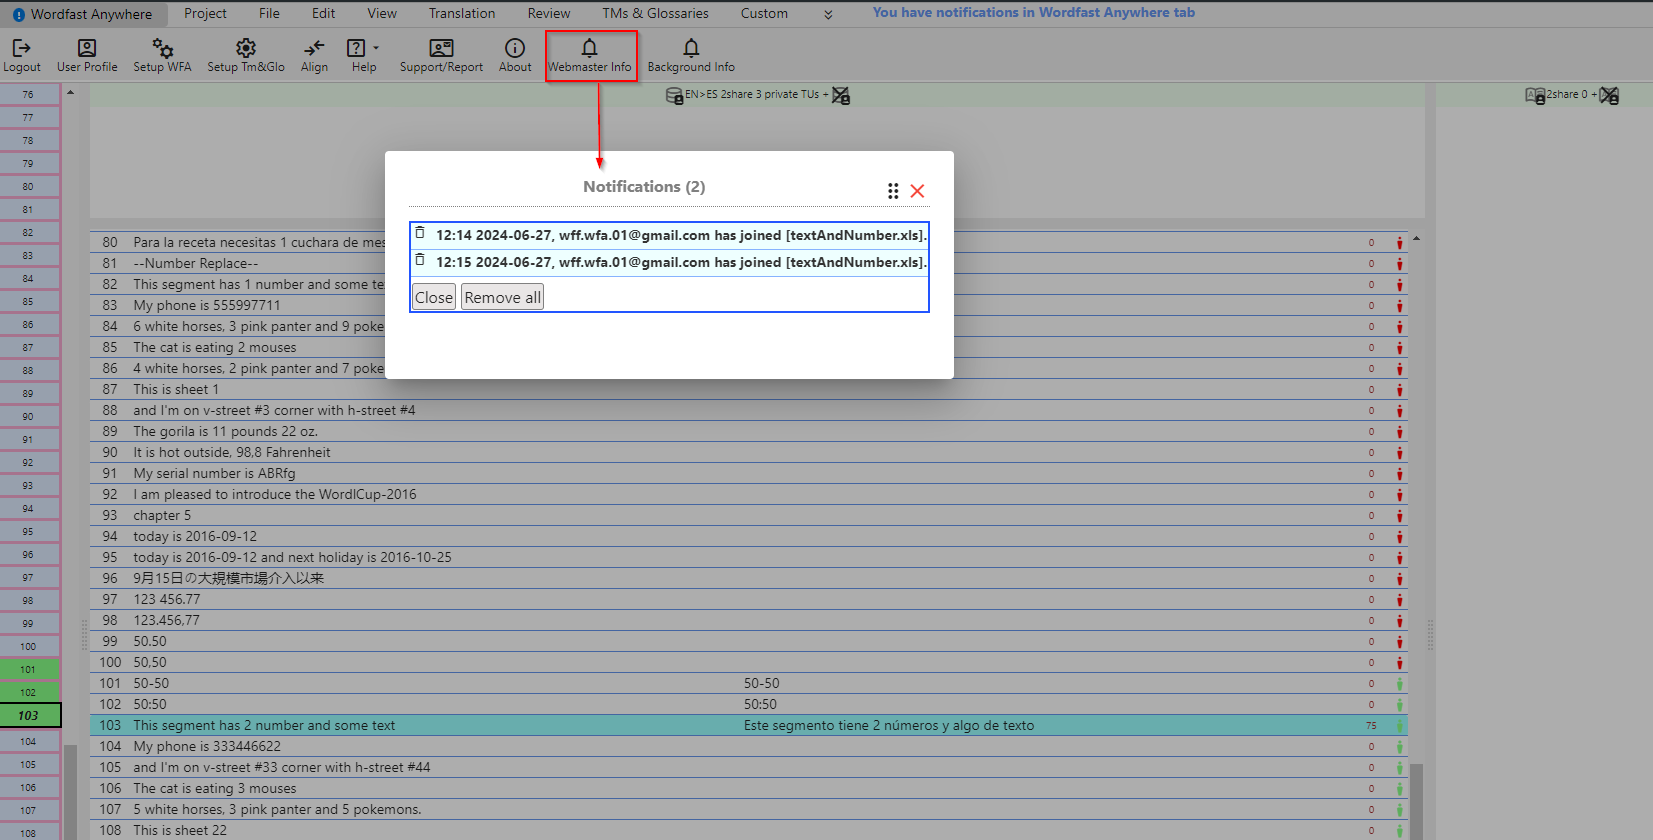
Task: Click source 'chapter 5' on row 93
Action: [x=162, y=515]
